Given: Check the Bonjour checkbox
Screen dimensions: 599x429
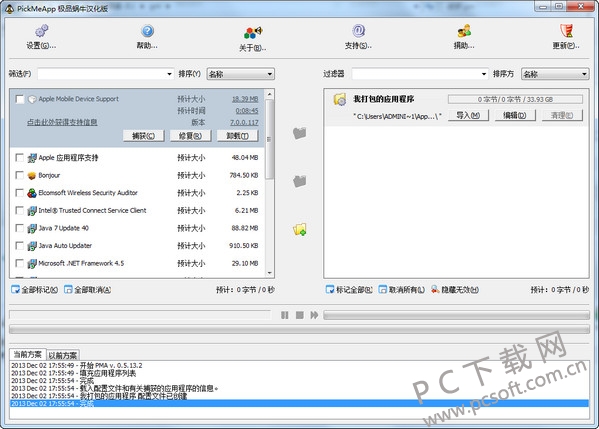Looking at the screenshot, I should tap(19, 175).
